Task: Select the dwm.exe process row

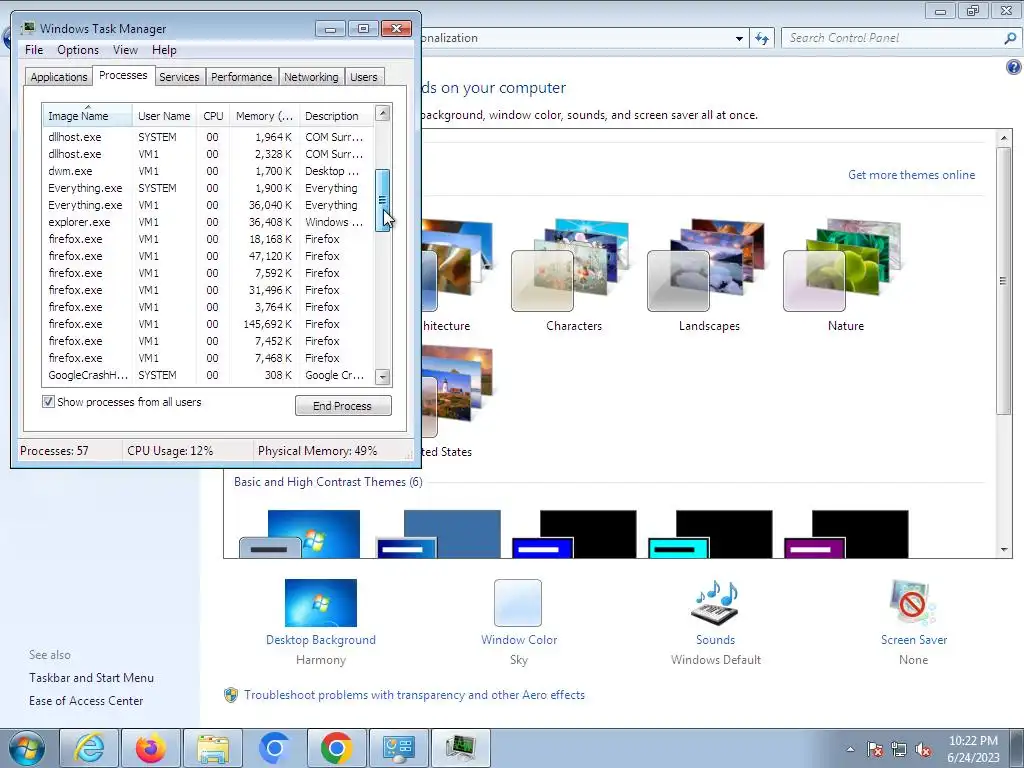Action: click(208, 171)
